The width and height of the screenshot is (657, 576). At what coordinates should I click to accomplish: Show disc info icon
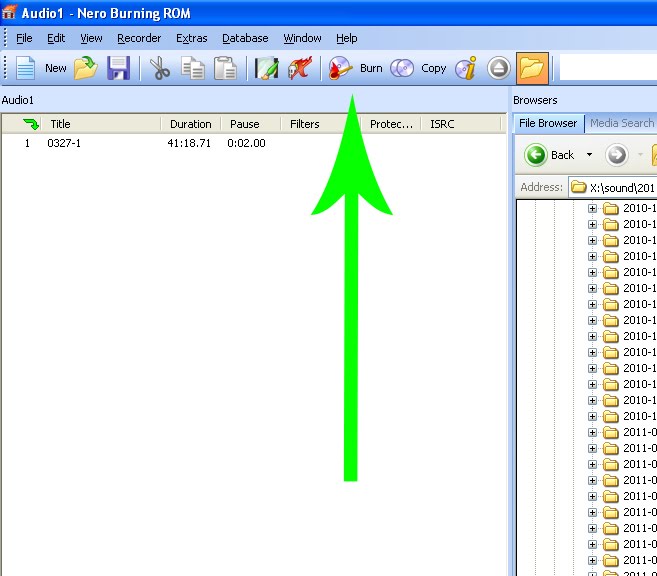coord(466,68)
